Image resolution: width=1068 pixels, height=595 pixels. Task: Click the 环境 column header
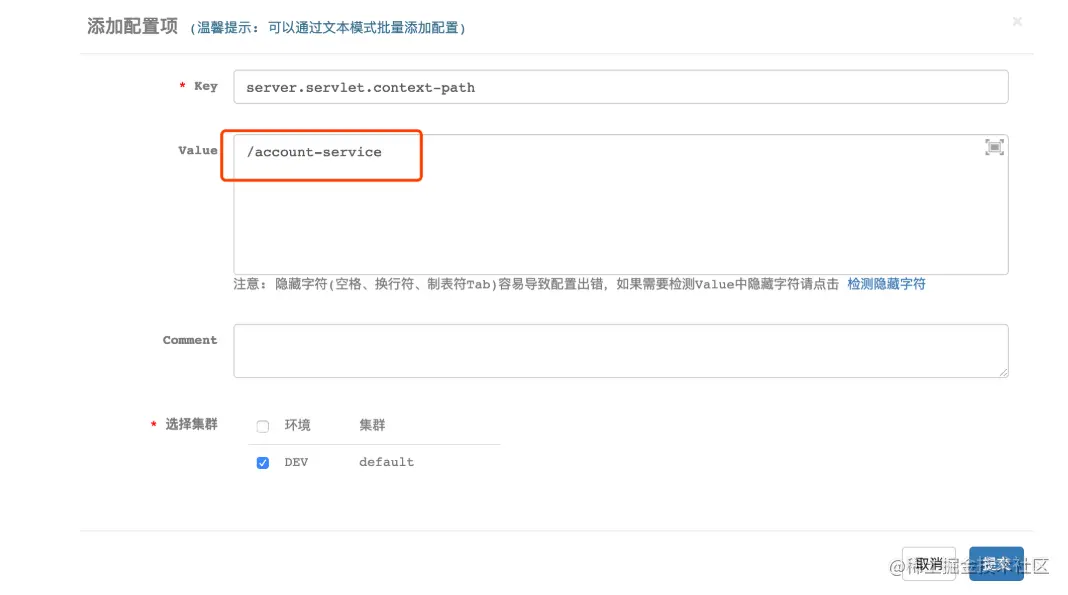298,425
